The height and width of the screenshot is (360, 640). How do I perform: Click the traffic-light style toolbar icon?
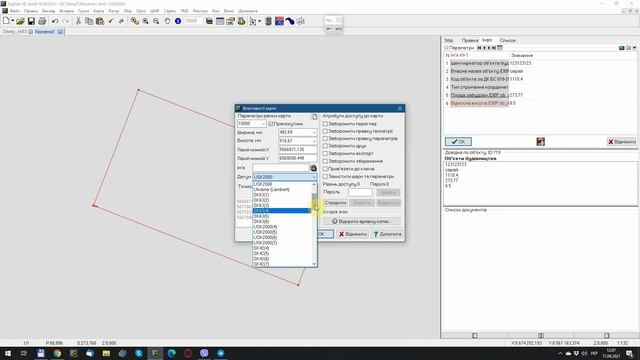coord(269,21)
